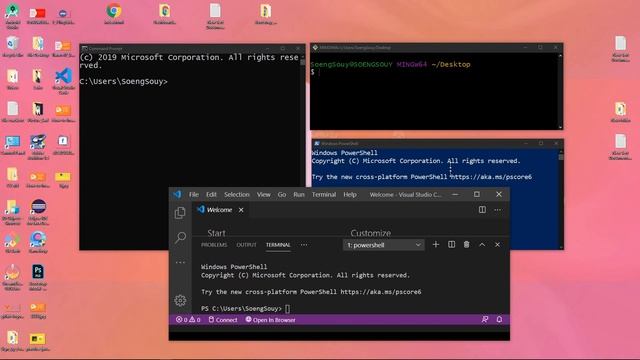The image size is (640, 360).
Task: Select the Photoshop desktop icon
Action: (38, 278)
